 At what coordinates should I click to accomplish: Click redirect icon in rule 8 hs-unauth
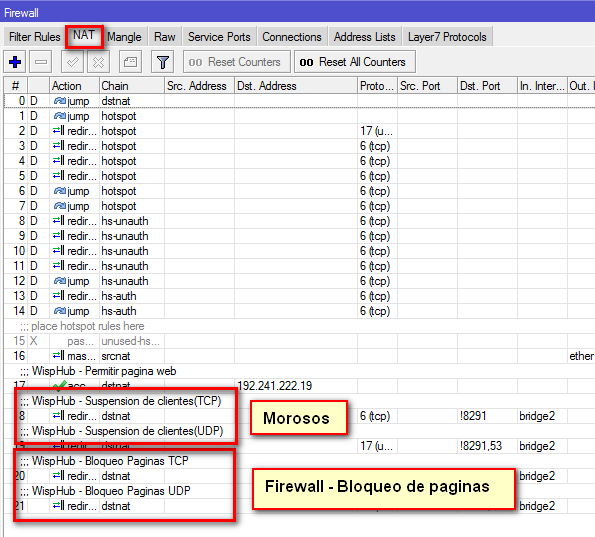click(x=58, y=221)
